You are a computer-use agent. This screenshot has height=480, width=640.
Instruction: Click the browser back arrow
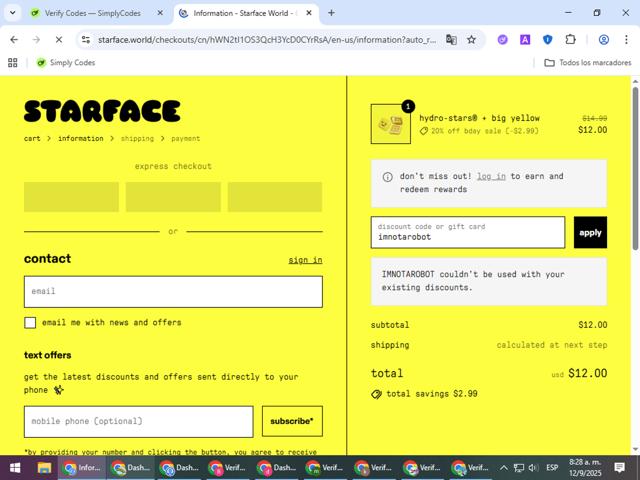pos(14,40)
